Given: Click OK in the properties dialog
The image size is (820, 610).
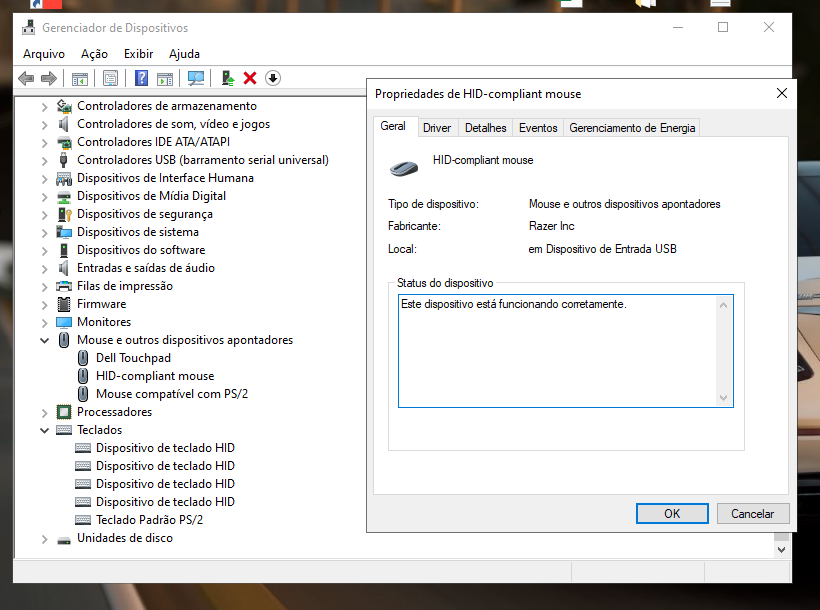Looking at the screenshot, I should point(672,514).
